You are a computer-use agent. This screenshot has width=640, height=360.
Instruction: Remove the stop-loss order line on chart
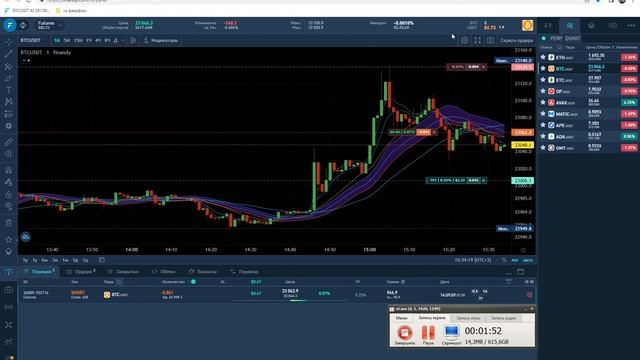coord(484,67)
